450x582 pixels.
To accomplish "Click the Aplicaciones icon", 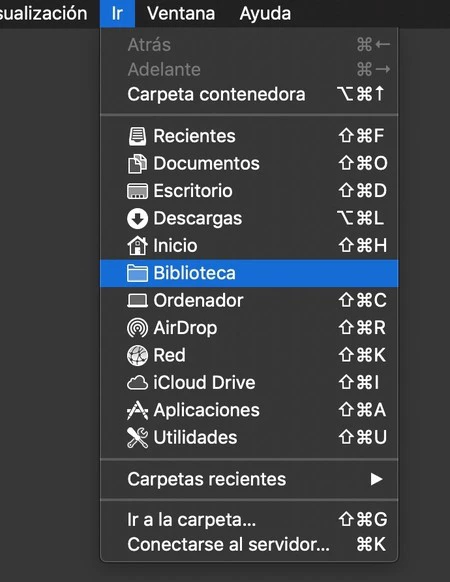I will click(137, 410).
